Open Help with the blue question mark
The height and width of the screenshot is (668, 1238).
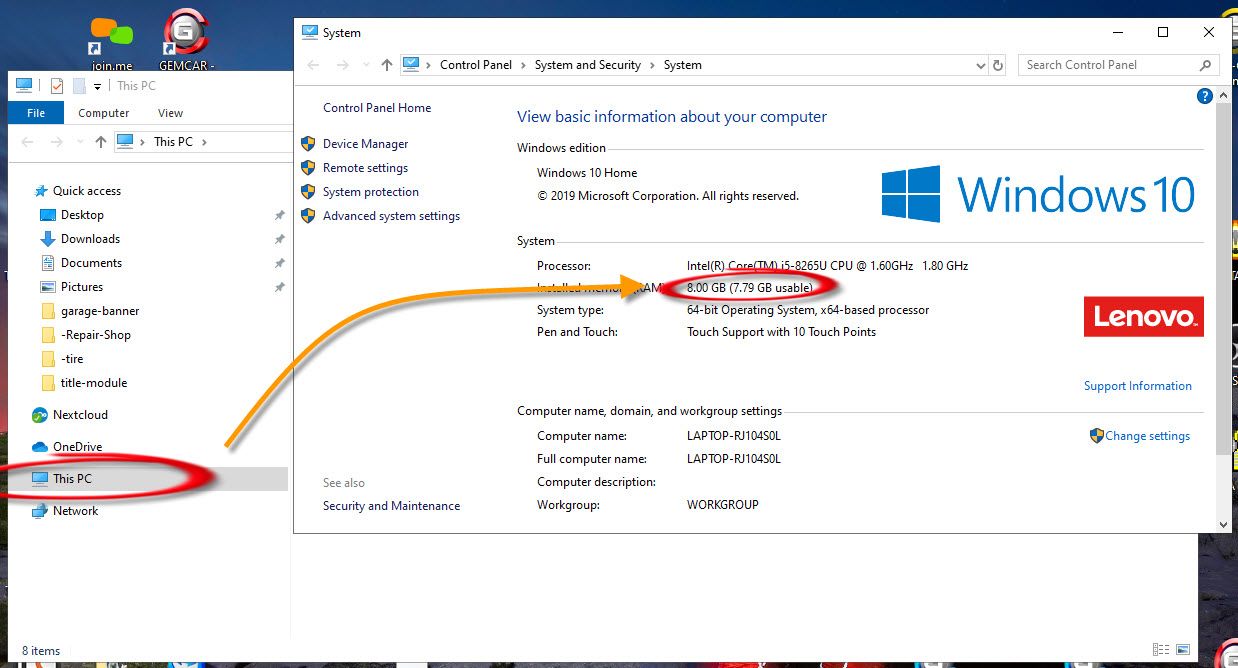coord(1205,96)
